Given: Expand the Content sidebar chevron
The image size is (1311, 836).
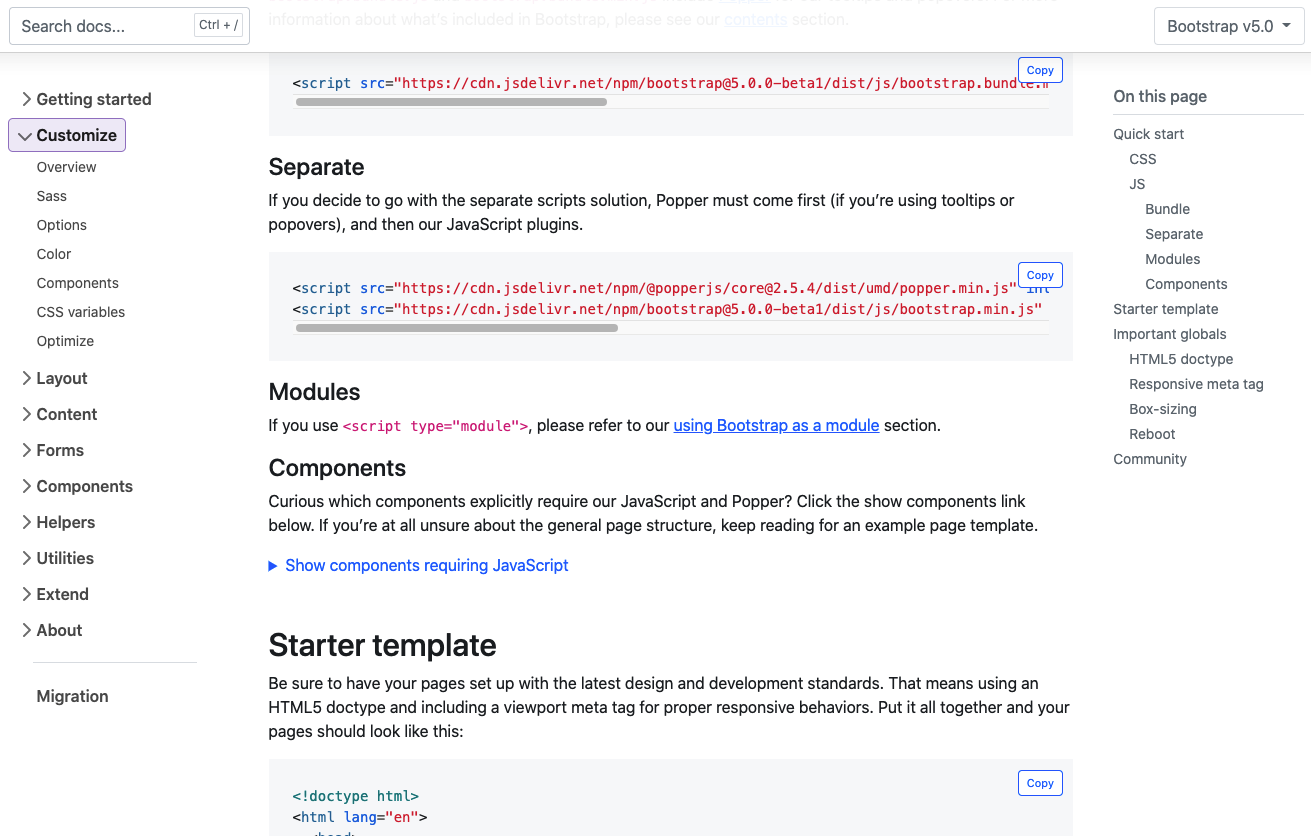Looking at the screenshot, I should coord(27,414).
